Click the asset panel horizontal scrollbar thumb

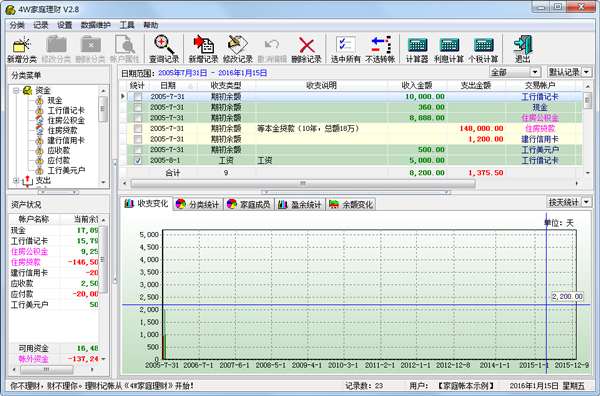[47, 370]
